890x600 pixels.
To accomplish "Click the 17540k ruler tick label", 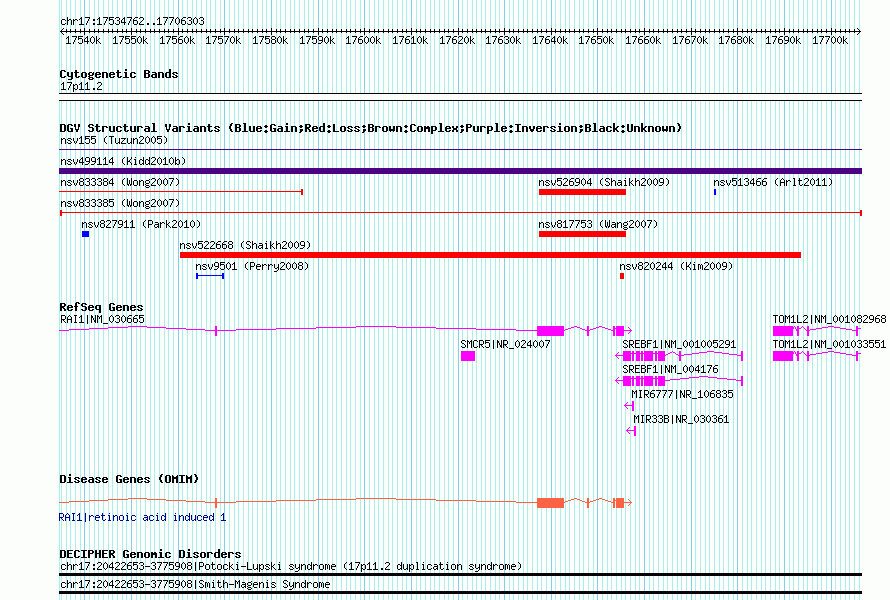I will pyautogui.click(x=83, y=40).
